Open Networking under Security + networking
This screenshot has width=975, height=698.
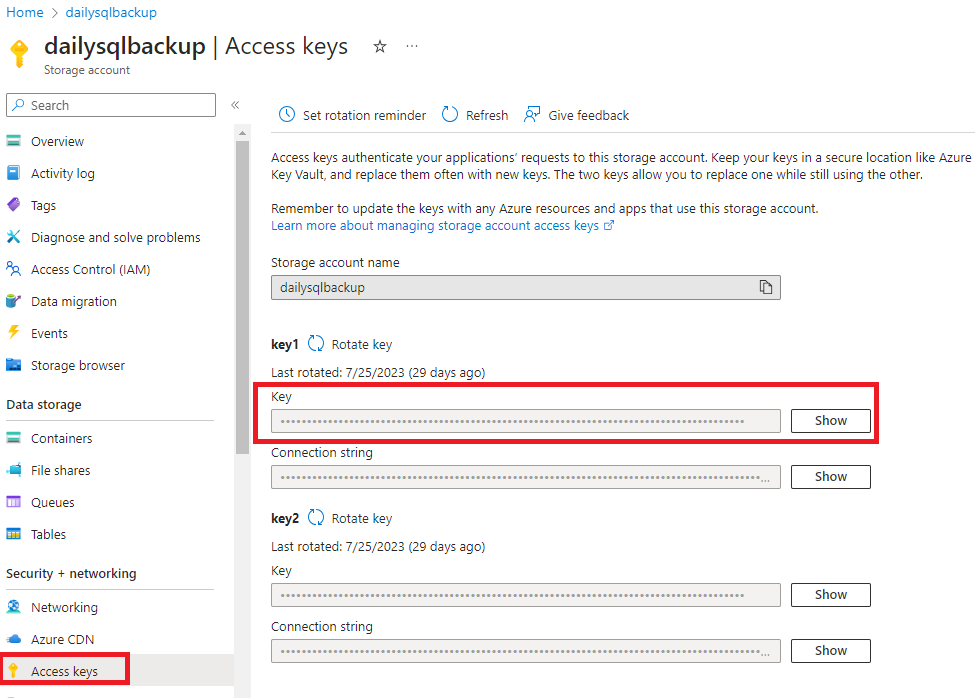[64, 607]
